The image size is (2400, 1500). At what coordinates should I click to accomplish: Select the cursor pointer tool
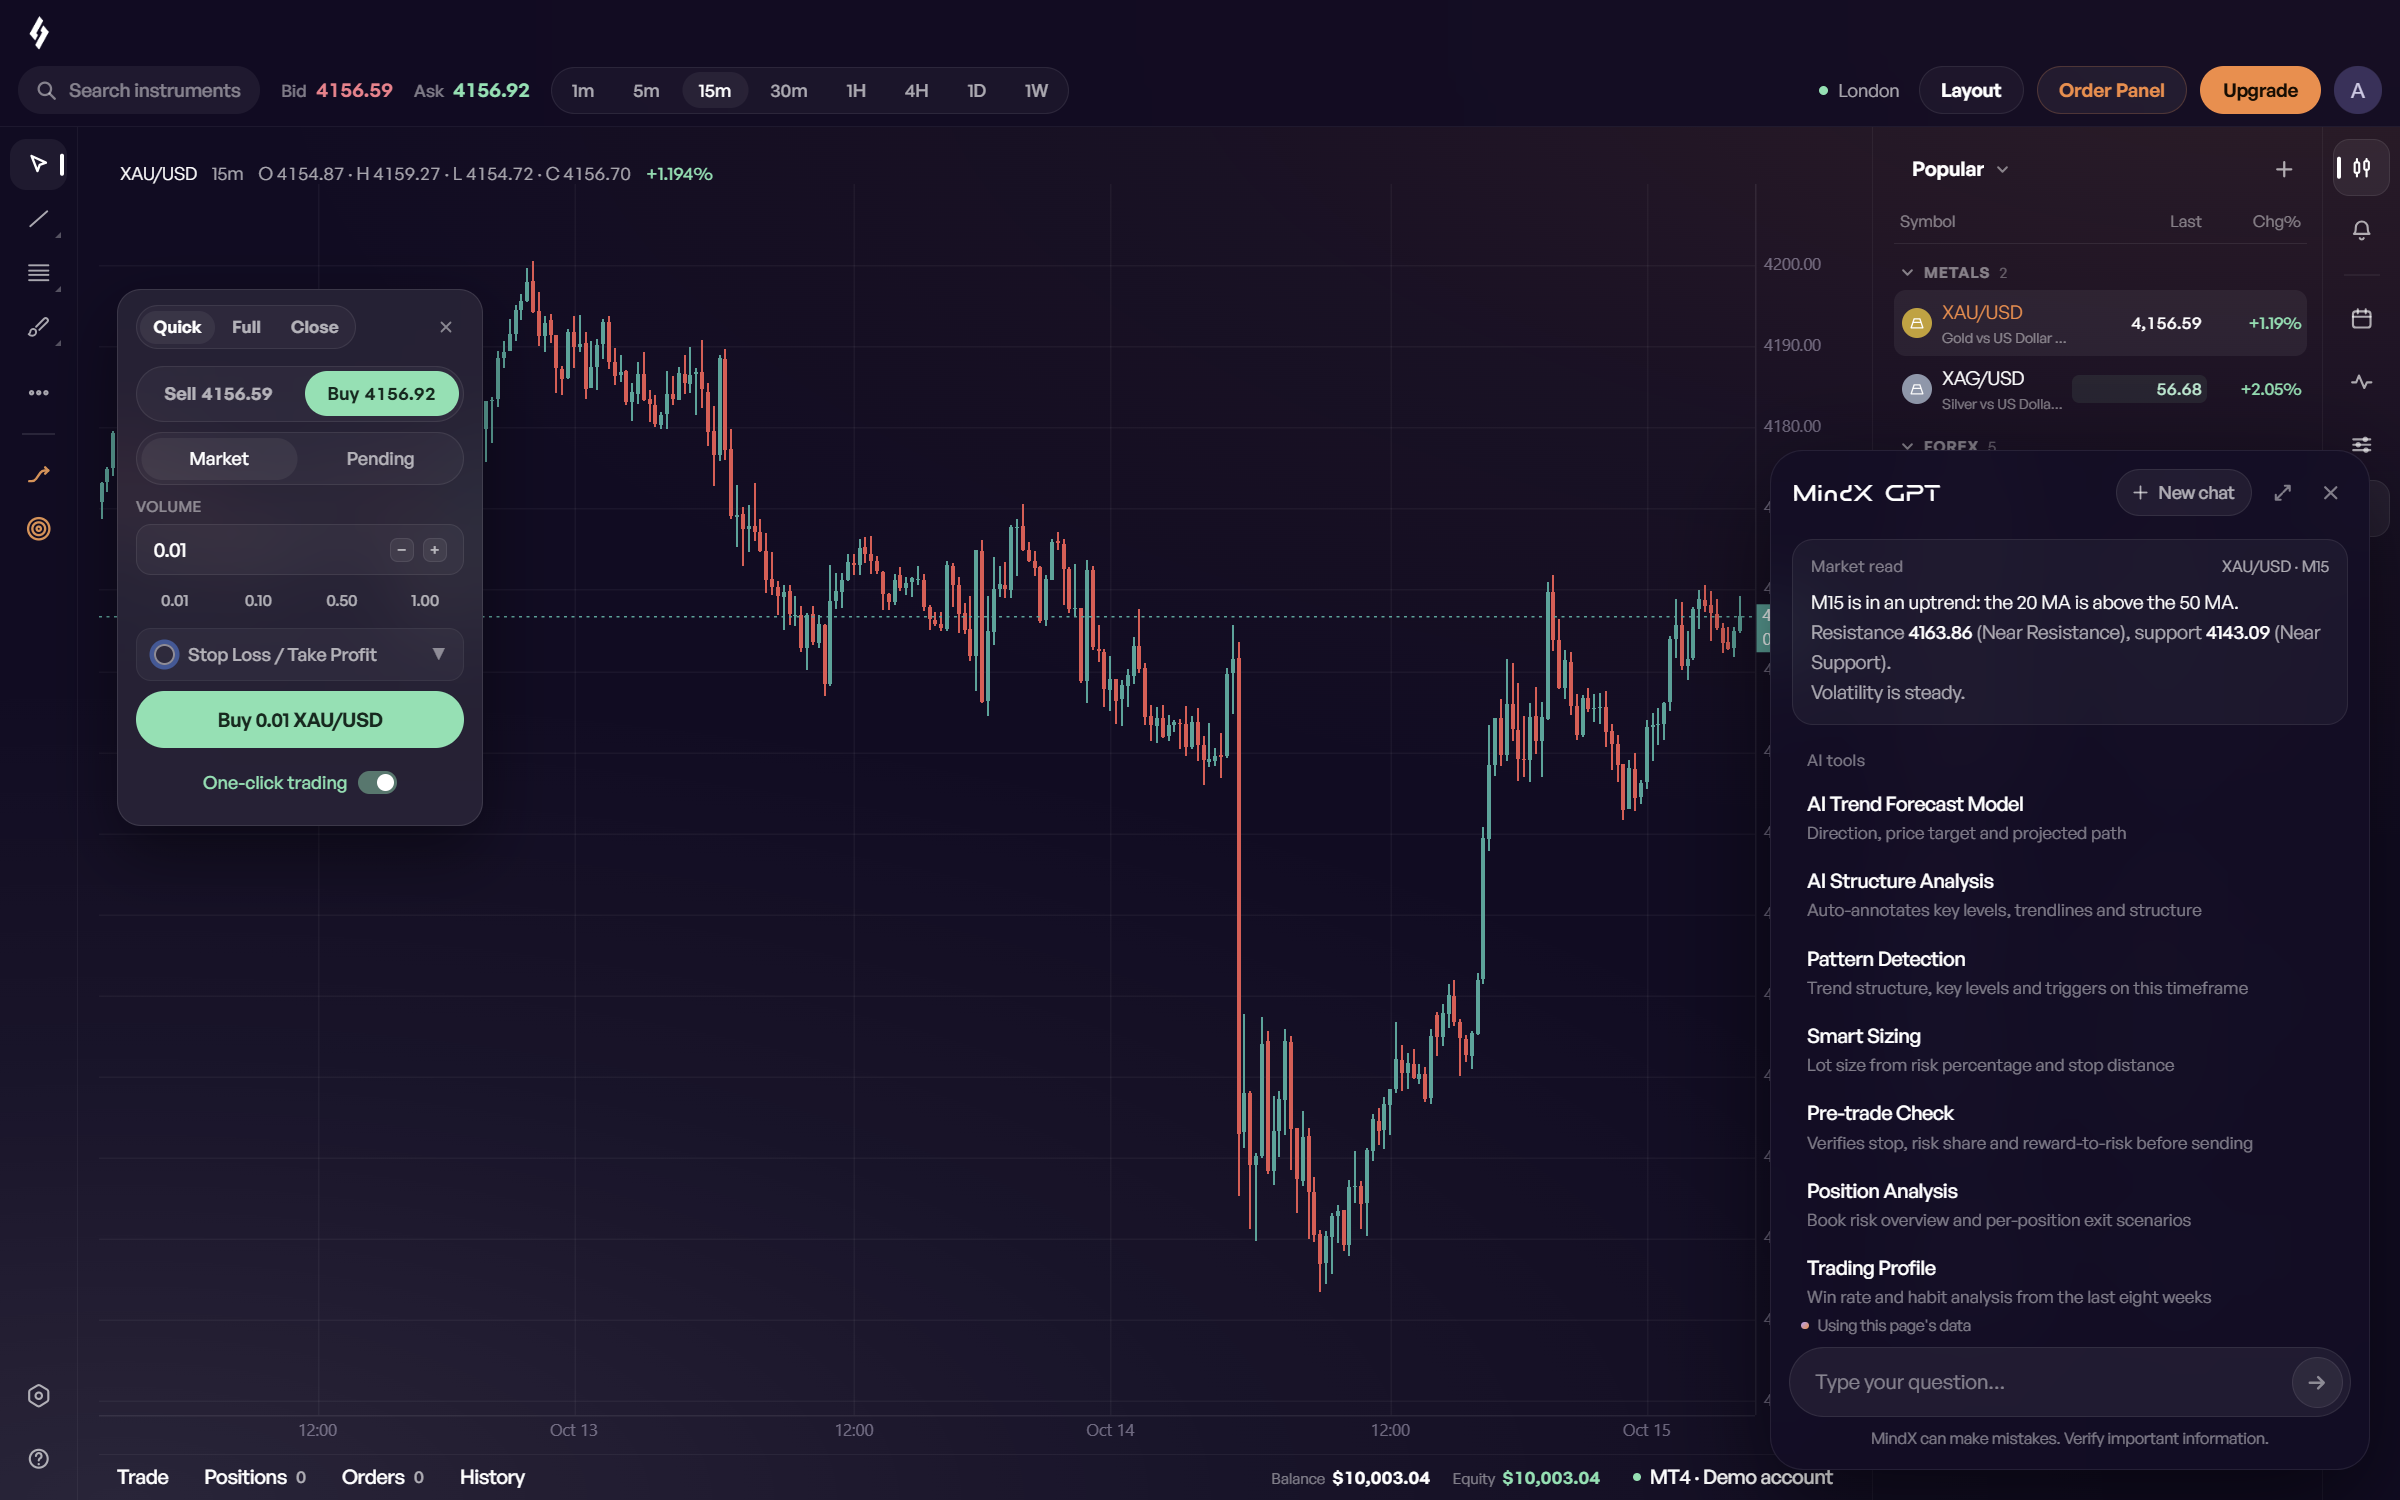click(39, 164)
